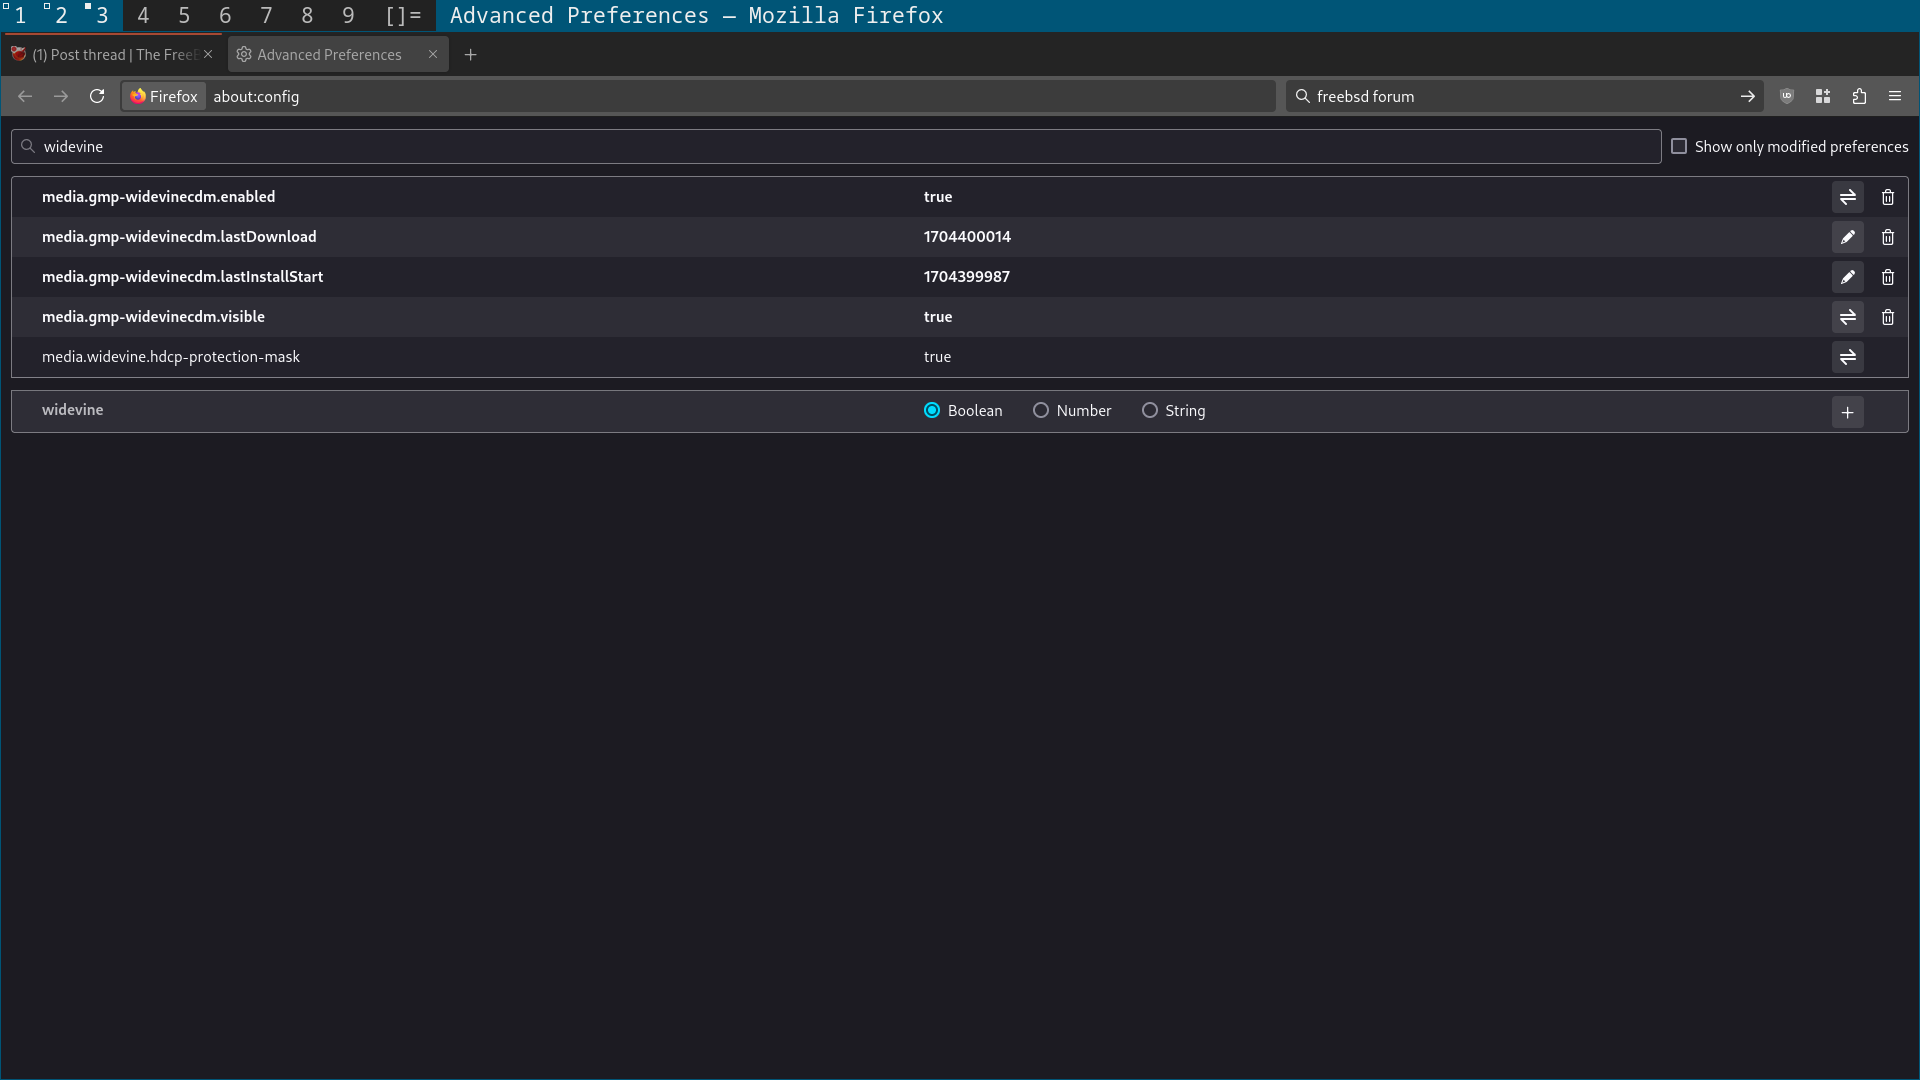Viewport: 1920px width, 1080px height.
Task: Select the Number type radio button
Action: (x=1040, y=410)
